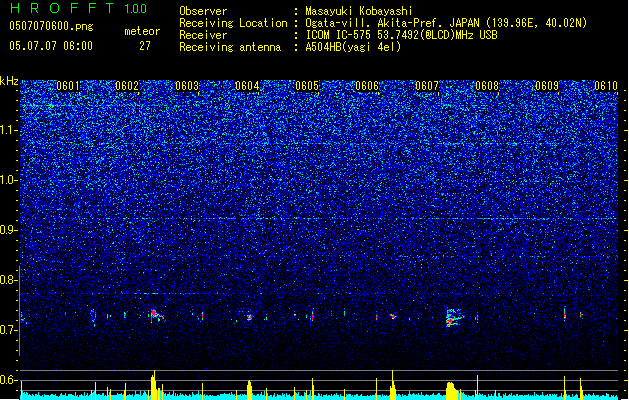Click the Observer label
Image resolution: width=629 pixels, height=400 pixels.
point(203,11)
